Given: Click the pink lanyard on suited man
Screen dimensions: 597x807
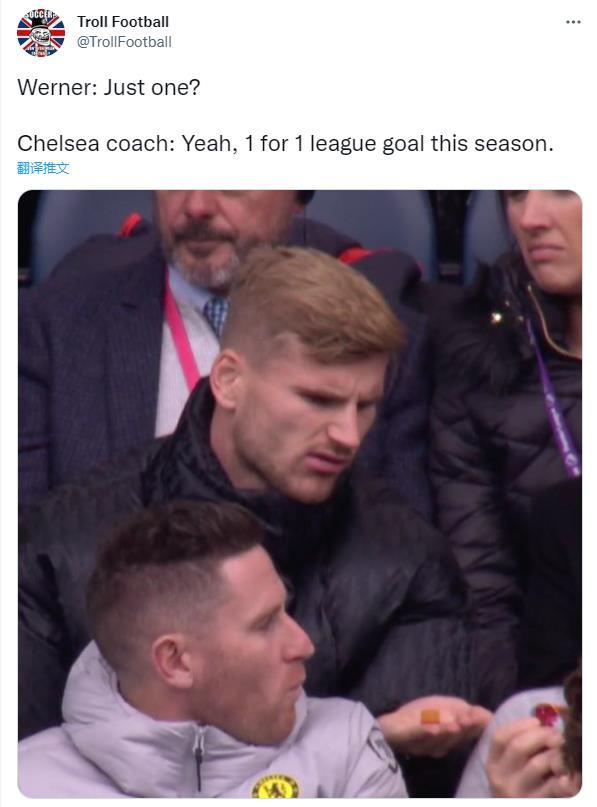Looking at the screenshot, I should click(182, 335).
